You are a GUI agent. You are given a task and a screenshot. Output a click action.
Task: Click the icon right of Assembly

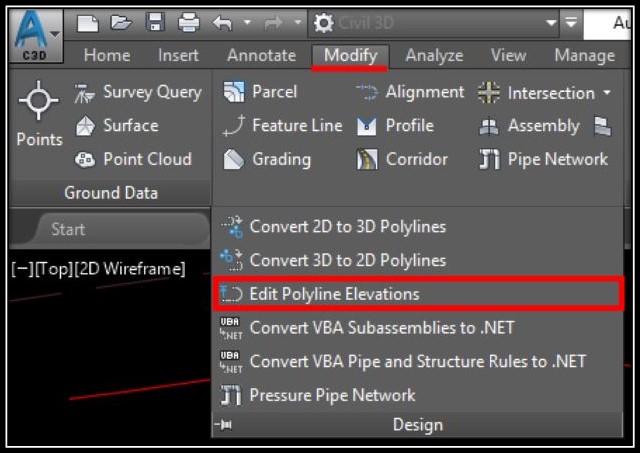pos(602,127)
